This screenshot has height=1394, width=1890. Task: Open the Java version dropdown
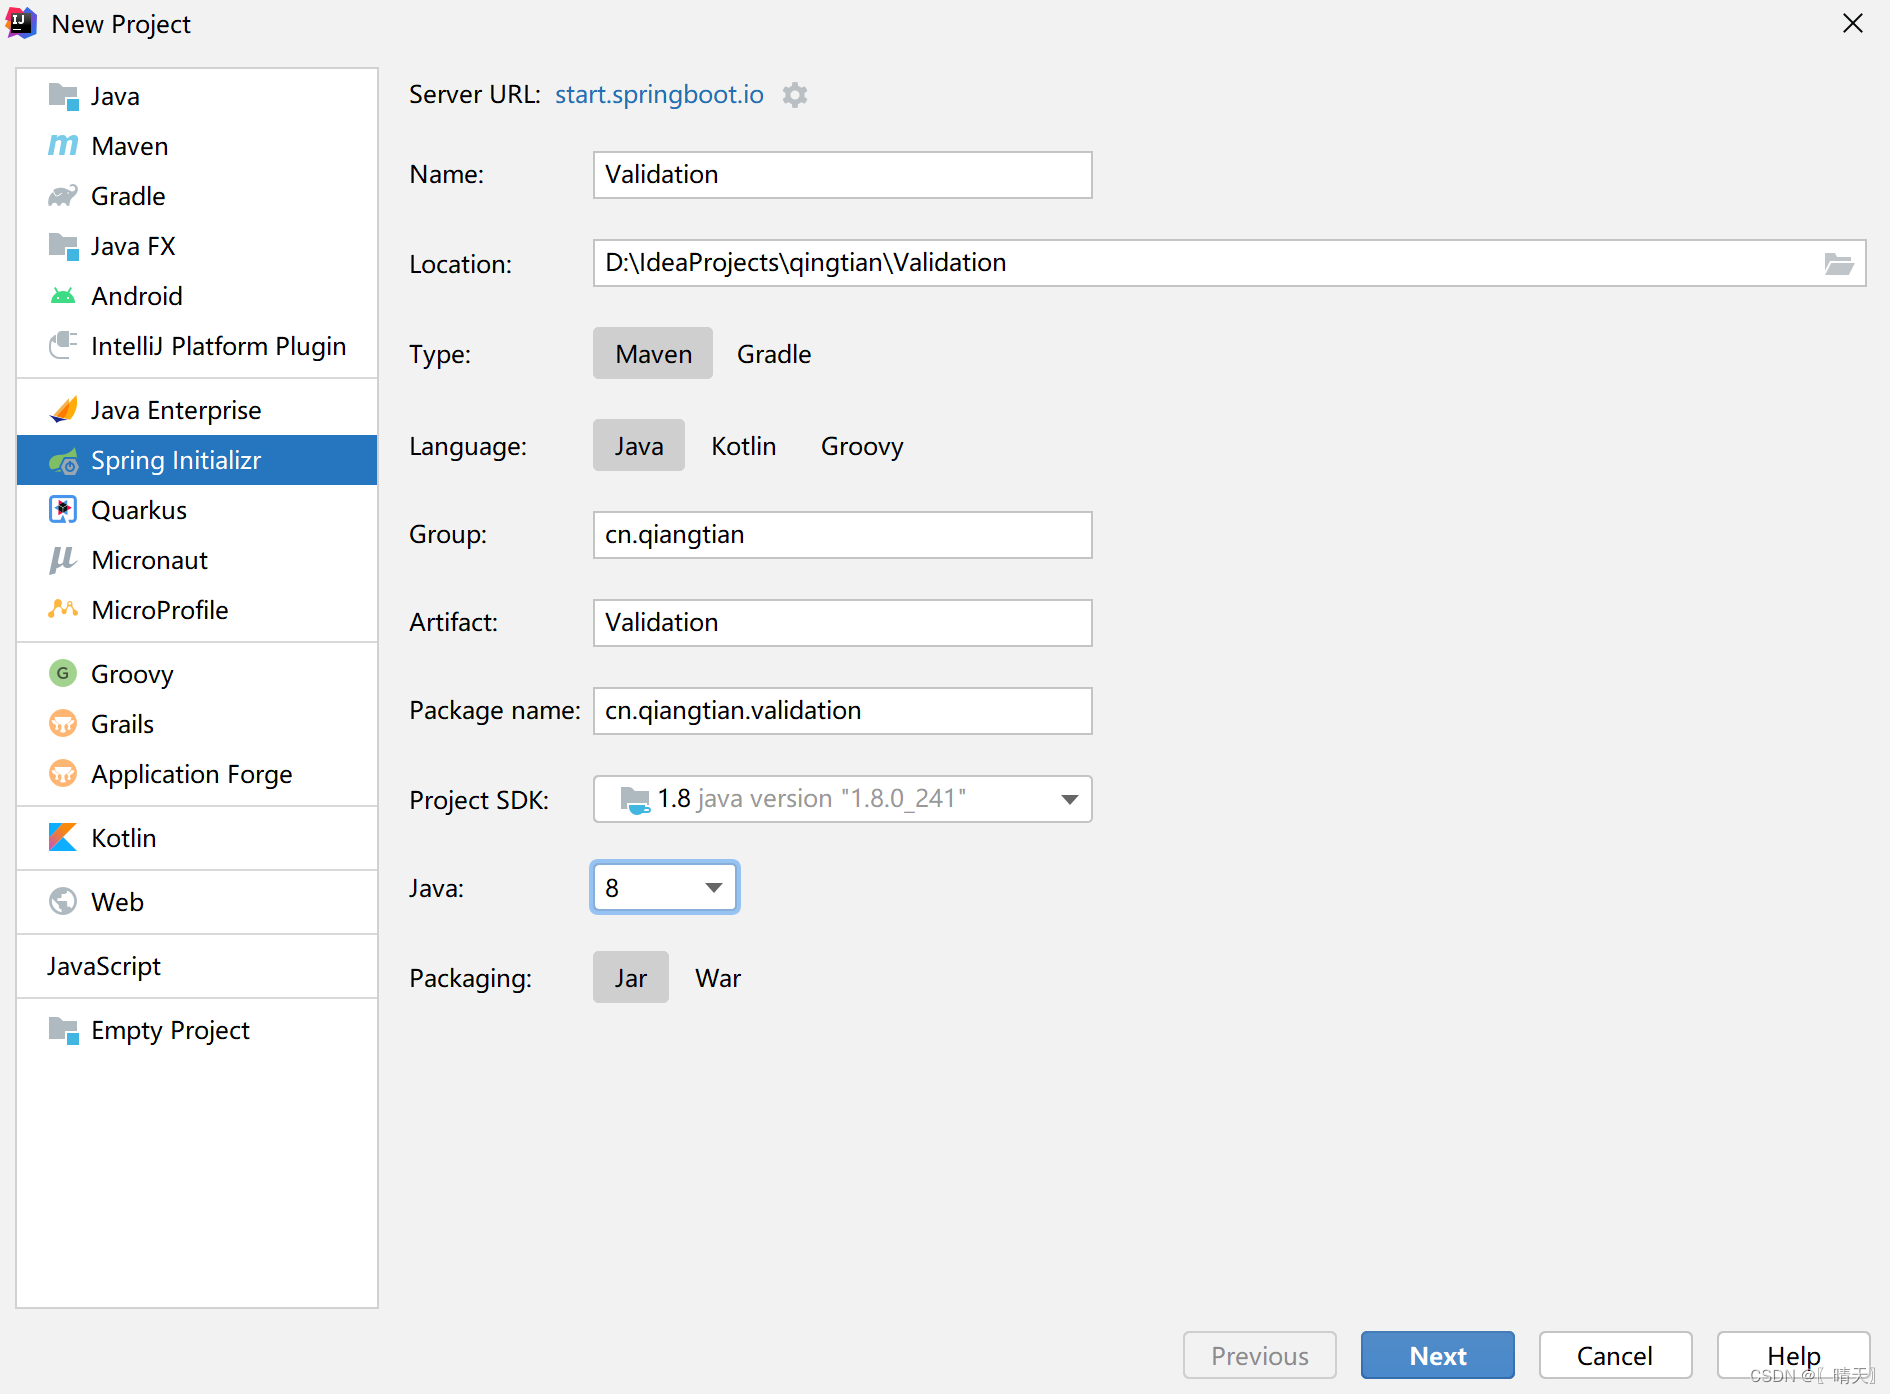[665, 887]
